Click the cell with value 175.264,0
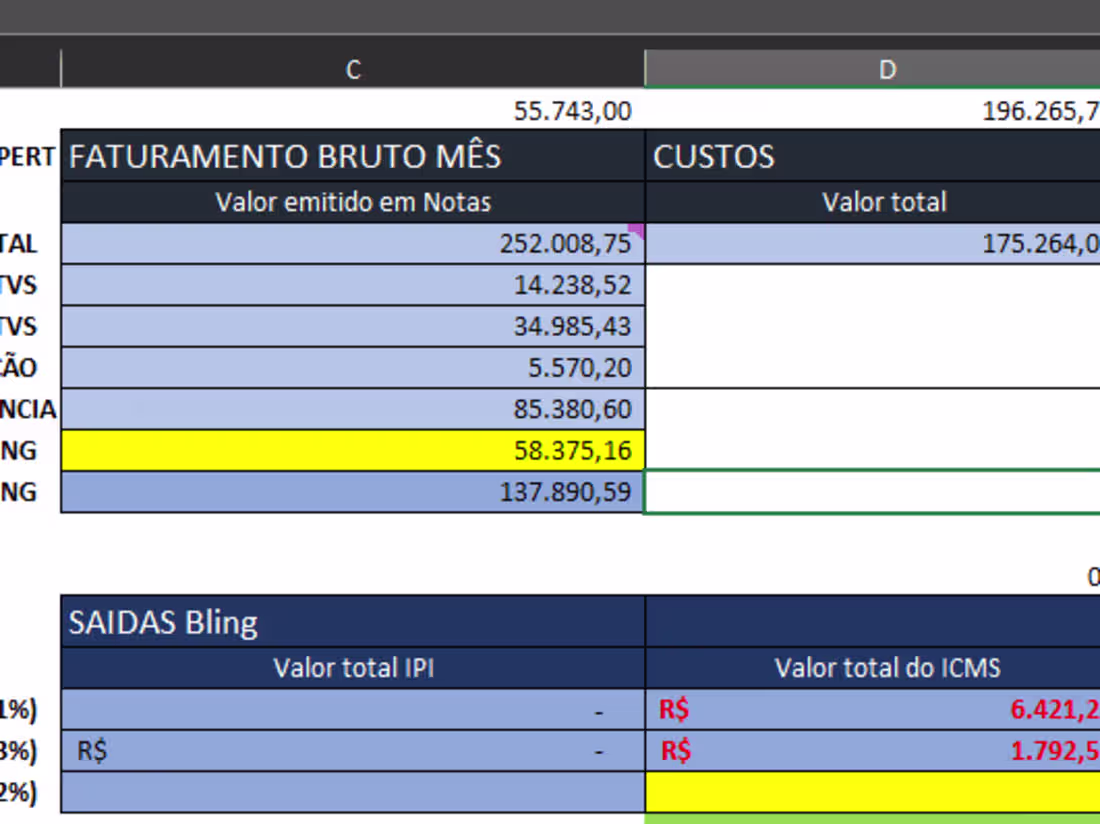The height and width of the screenshot is (824, 1100). [x=886, y=243]
